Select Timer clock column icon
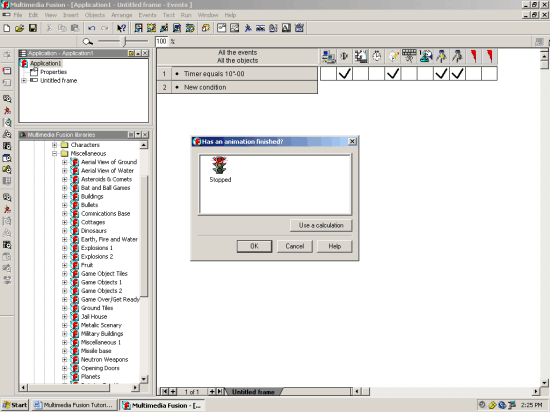Image resolution: width=551 pixels, height=413 pixels. point(377,56)
